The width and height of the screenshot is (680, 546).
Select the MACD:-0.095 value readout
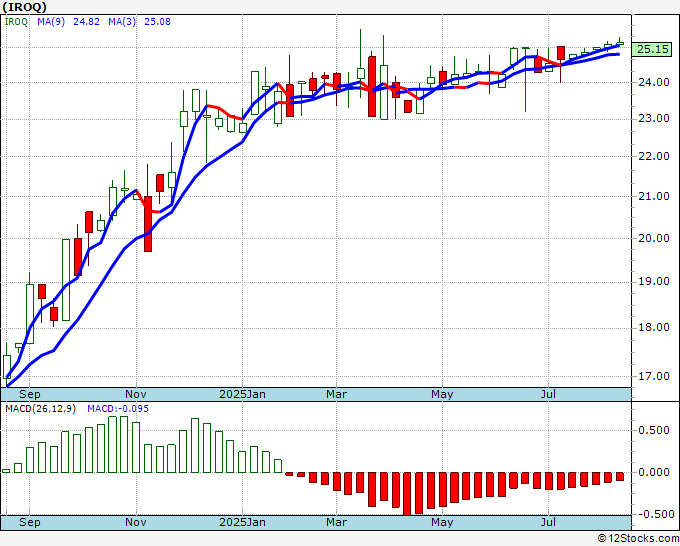[118, 409]
